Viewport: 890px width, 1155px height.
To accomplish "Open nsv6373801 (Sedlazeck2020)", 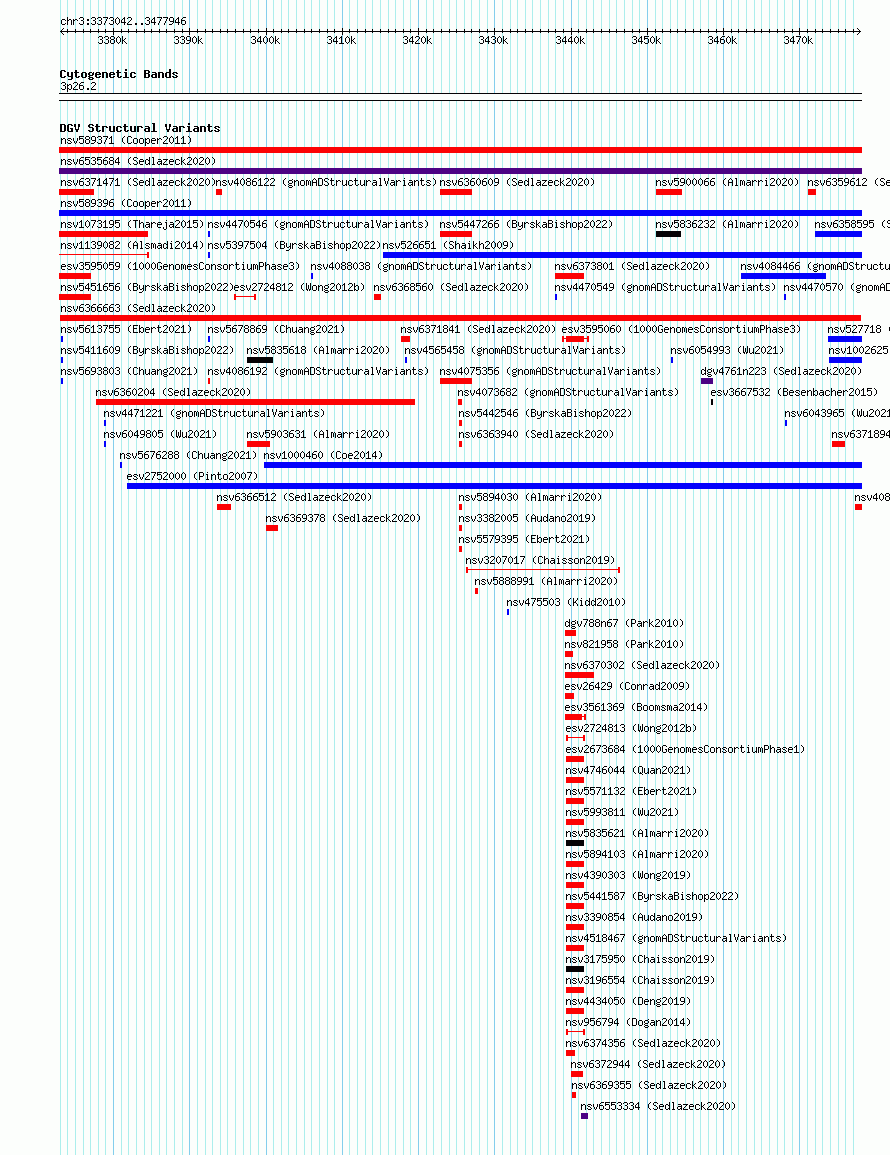I will pyautogui.click(x=632, y=266).
